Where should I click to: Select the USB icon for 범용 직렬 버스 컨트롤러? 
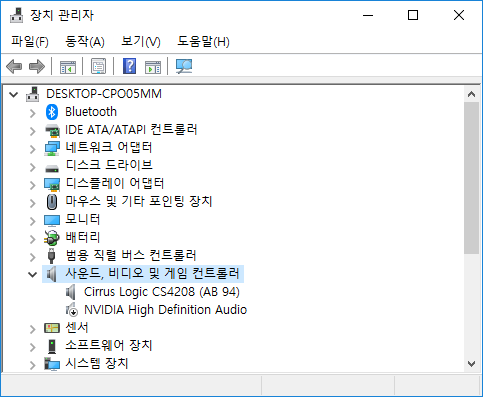[x=51, y=256]
